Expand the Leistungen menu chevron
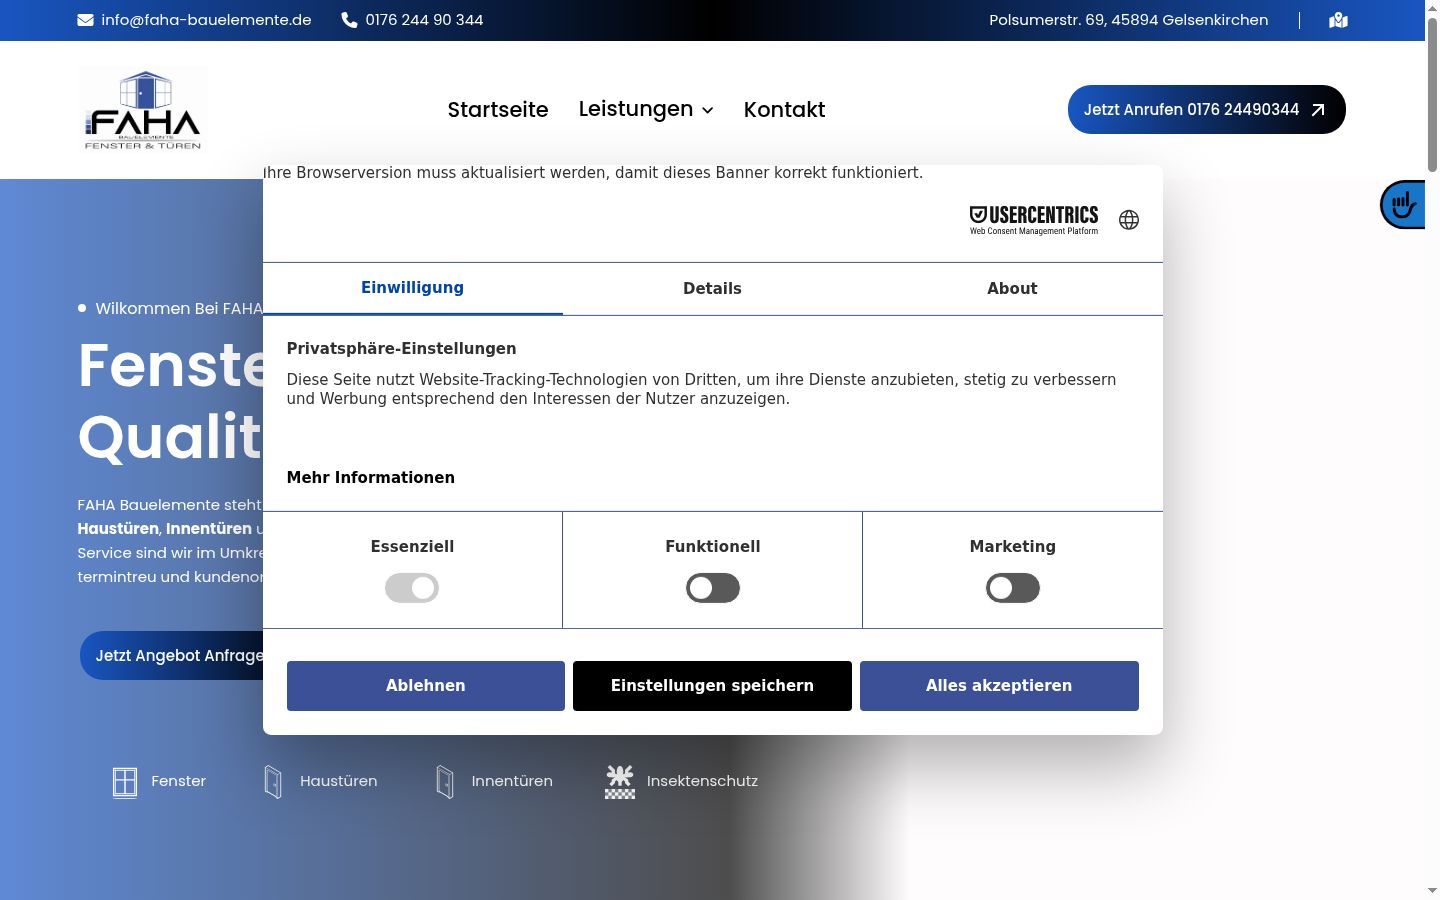Screen dimensions: 1440x900 708,110
